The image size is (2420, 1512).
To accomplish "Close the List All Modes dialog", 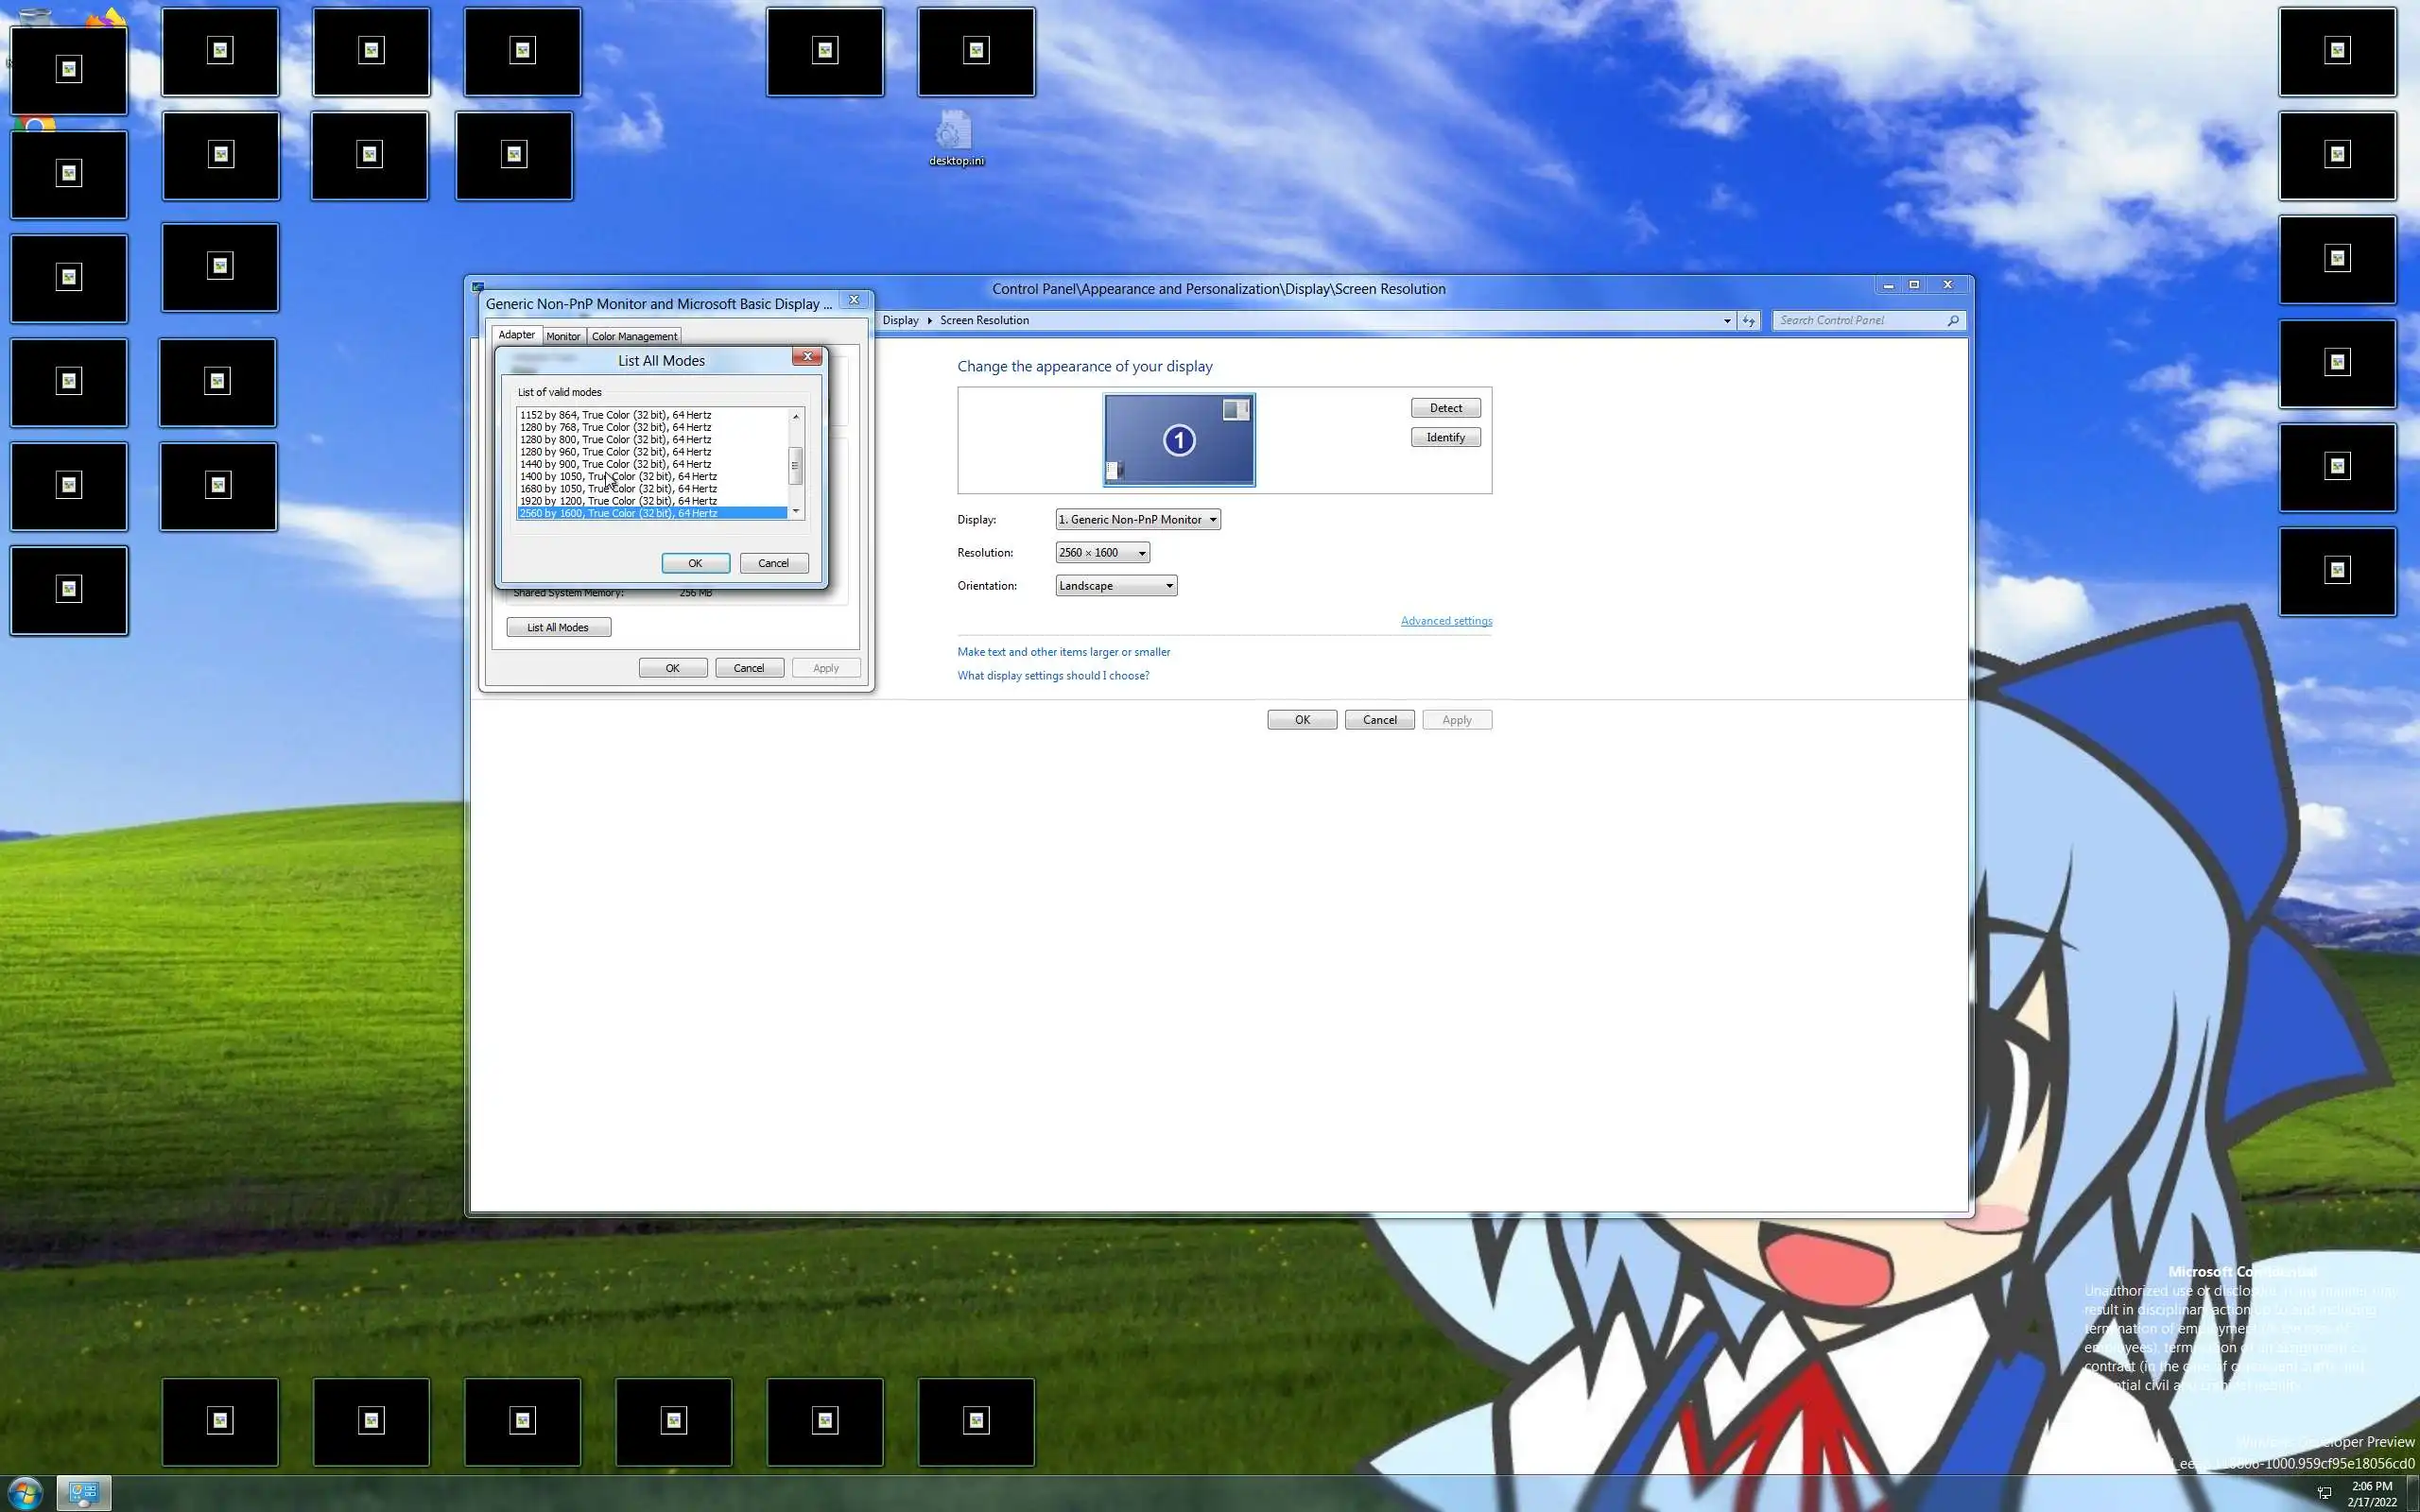I will 807,357.
